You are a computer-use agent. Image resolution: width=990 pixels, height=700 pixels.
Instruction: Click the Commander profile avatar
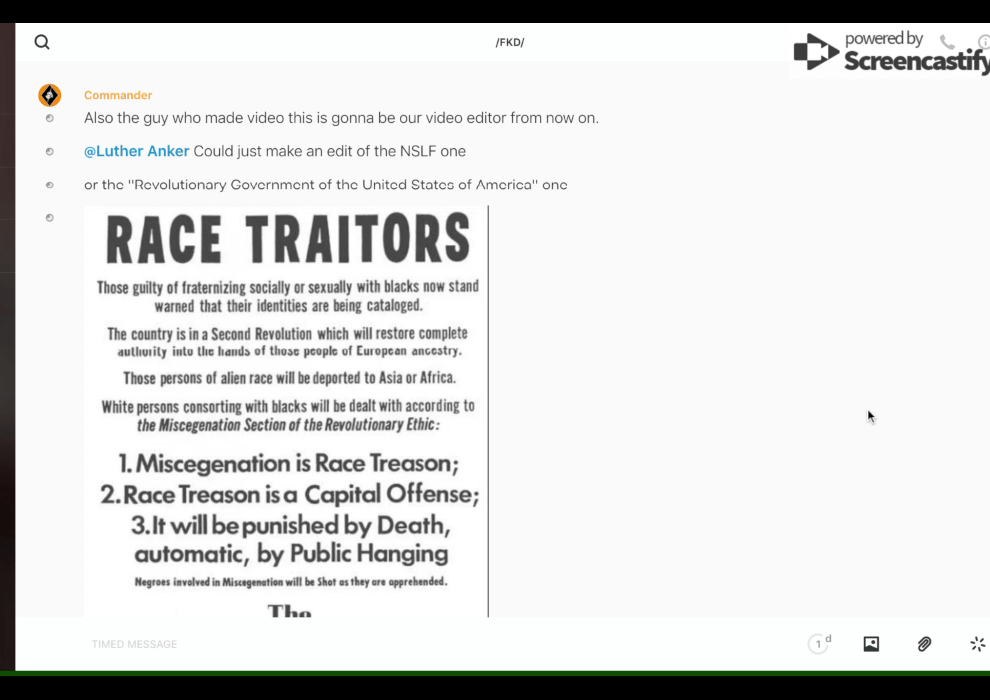click(49, 95)
